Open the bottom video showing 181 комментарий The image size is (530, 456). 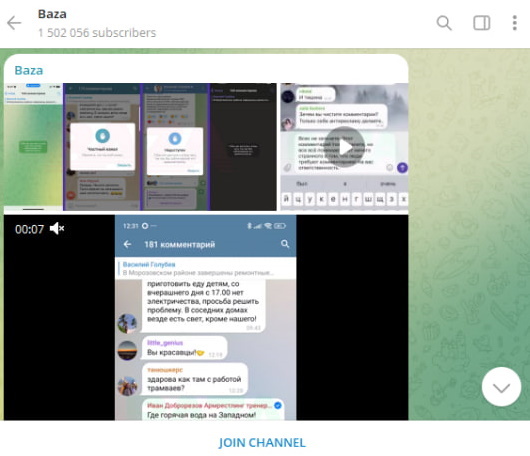tap(206, 317)
